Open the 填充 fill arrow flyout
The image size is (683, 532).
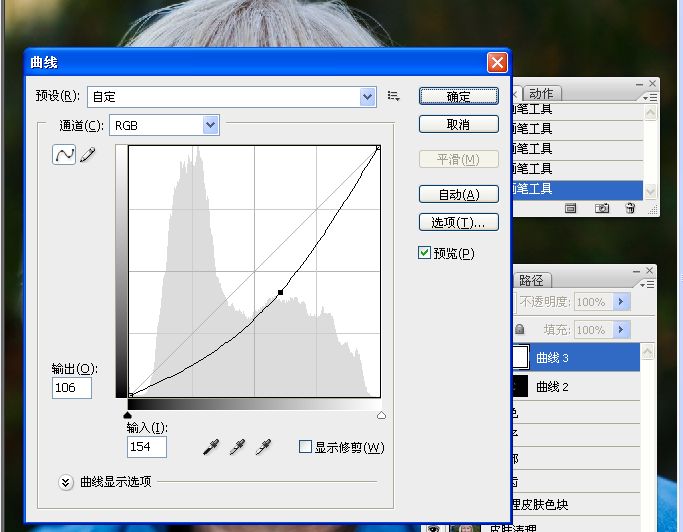click(621, 329)
